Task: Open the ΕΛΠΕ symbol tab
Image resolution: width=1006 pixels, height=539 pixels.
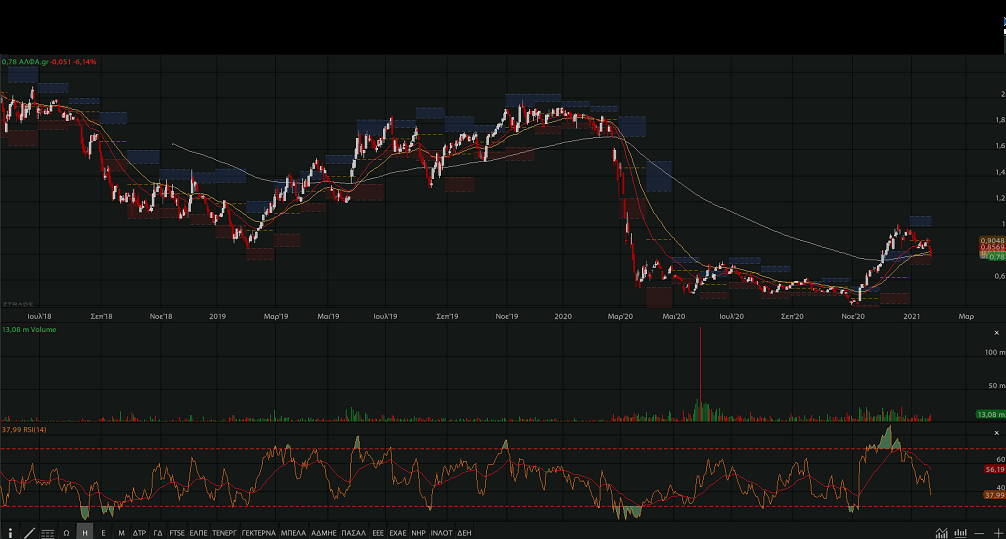Action: coord(198,532)
